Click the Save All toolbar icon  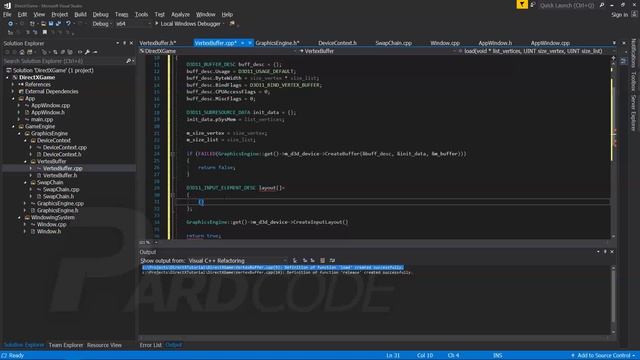[58, 24]
